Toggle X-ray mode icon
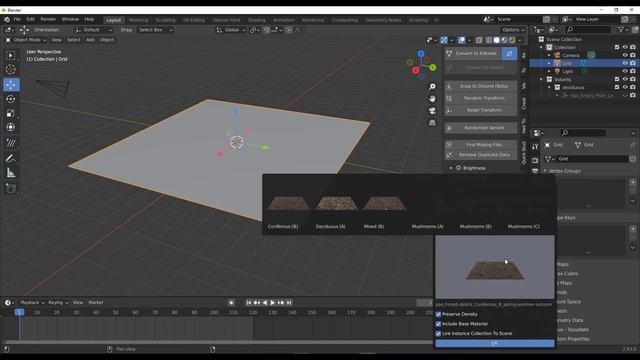The image size is (640, 360). pyautogui.click(x=479, y=40)
